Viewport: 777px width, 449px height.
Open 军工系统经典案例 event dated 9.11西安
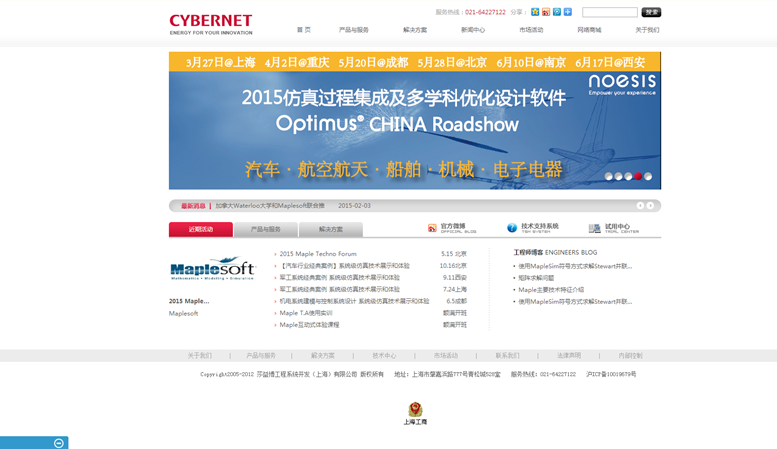click(339, 278)
